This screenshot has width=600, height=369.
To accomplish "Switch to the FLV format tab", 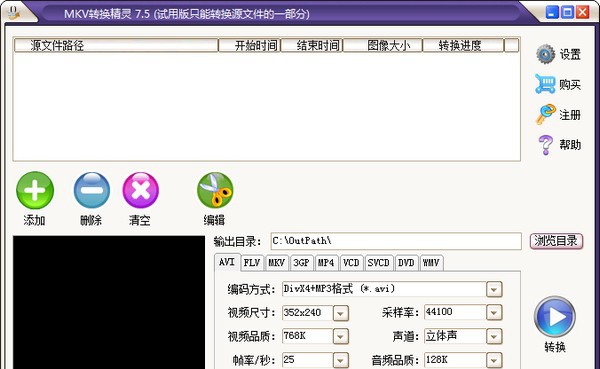I will click(x=252, y=263).
